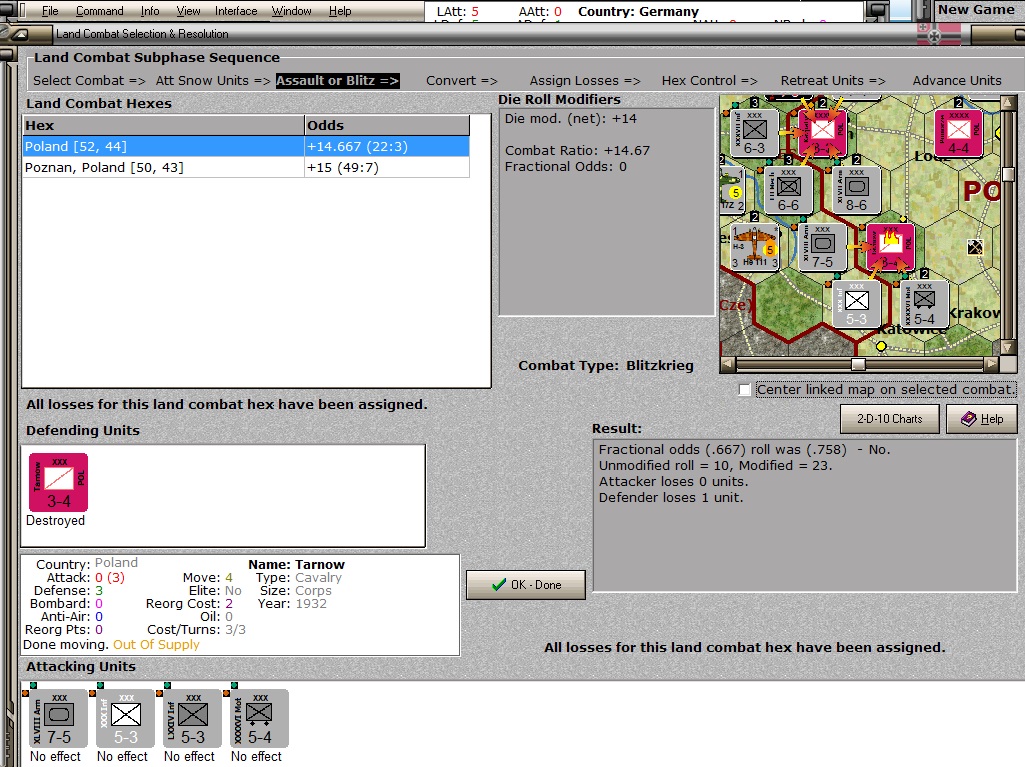Image resolution: width=1025 pixels, height=767 pixels.
Task: Click the bomber aircraft counter on the map
Action: tap(755, 247)
